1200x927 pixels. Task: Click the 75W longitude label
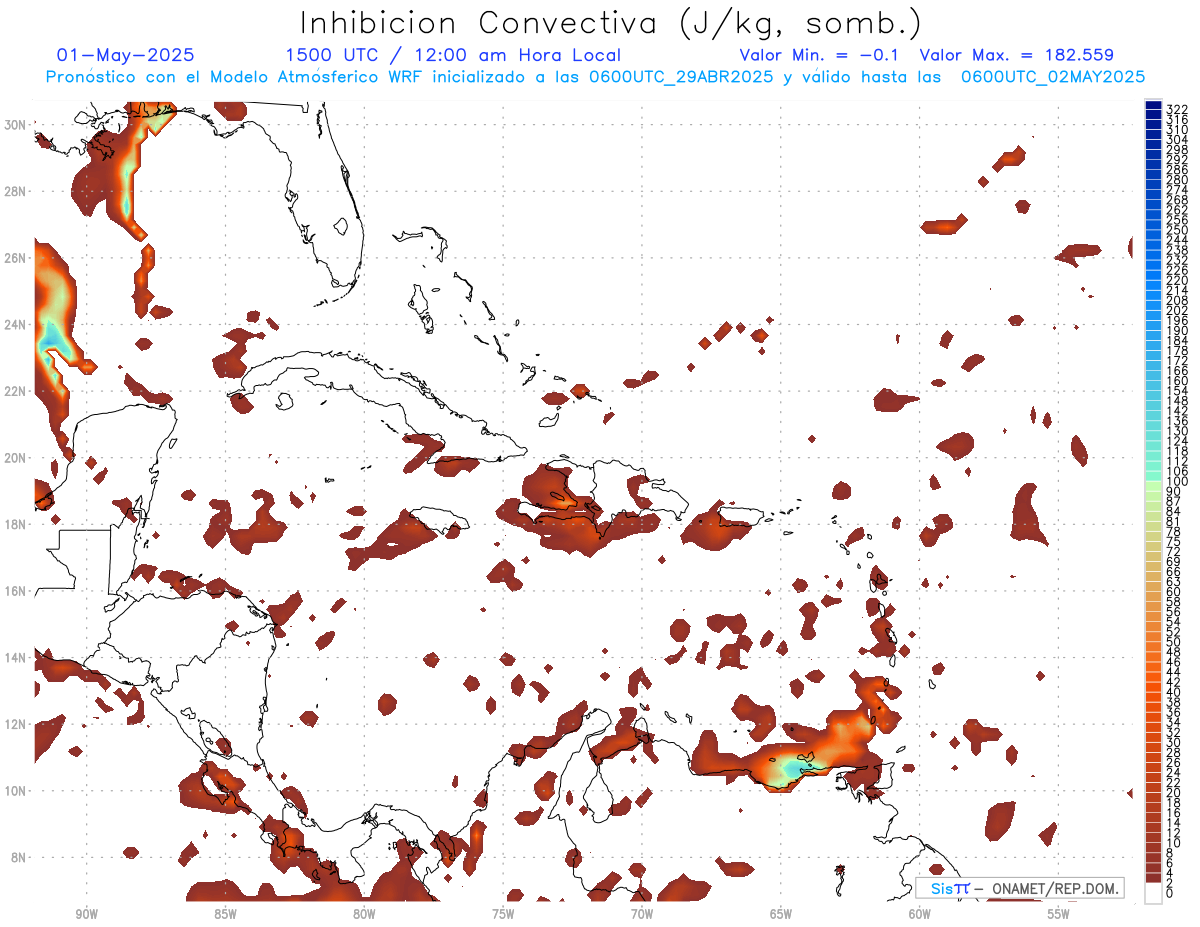click(503, 912)
